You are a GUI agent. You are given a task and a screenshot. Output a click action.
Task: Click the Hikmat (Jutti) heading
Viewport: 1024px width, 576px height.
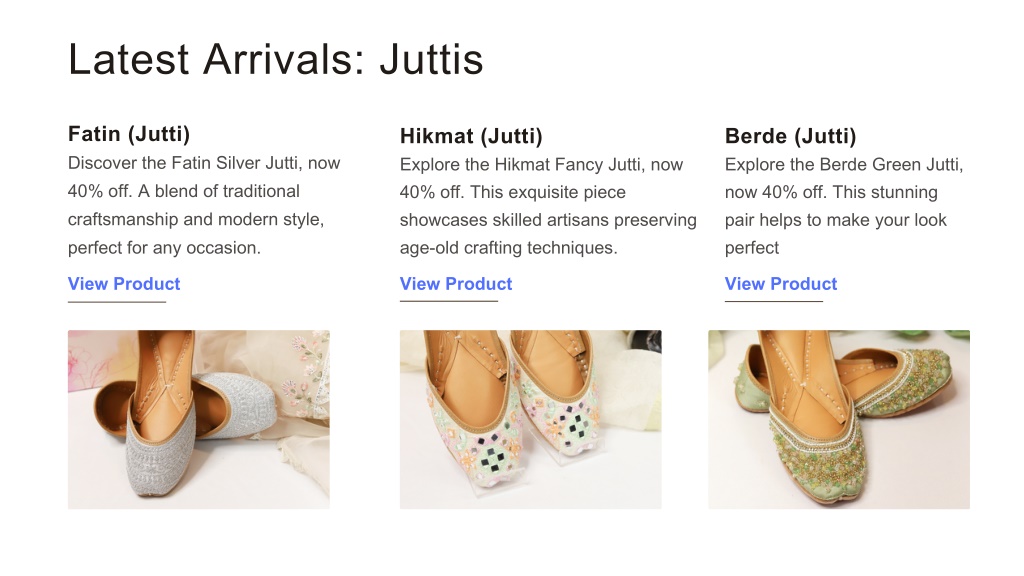[x=471, y=136]
